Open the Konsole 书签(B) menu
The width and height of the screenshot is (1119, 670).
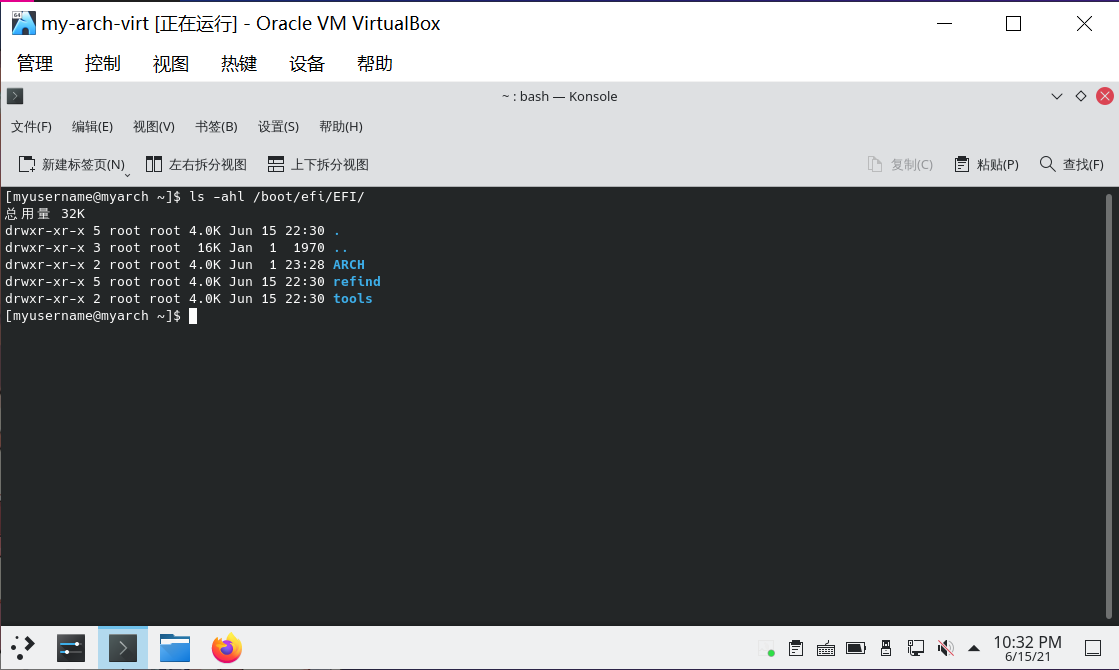pos(216,127)
